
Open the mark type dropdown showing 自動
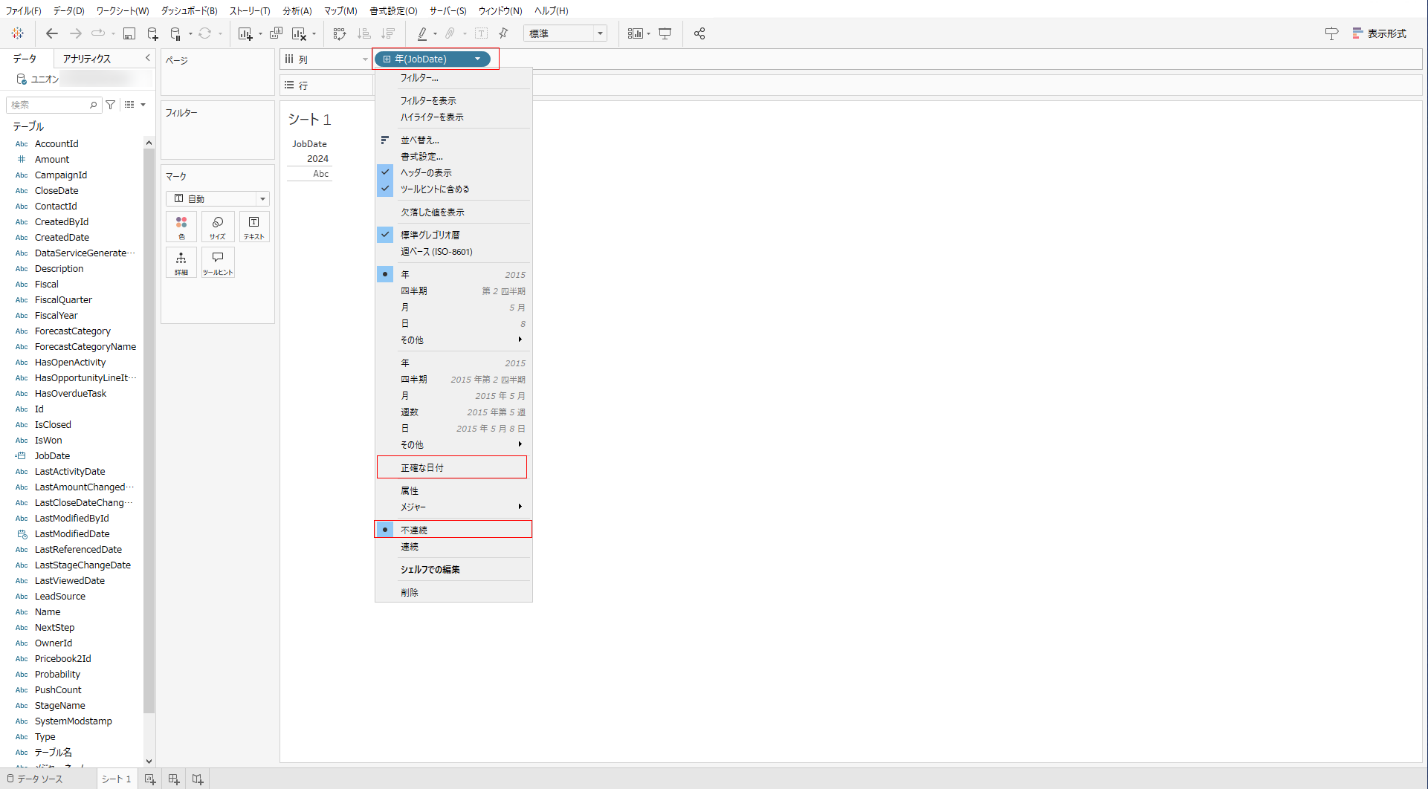point(217,199)
